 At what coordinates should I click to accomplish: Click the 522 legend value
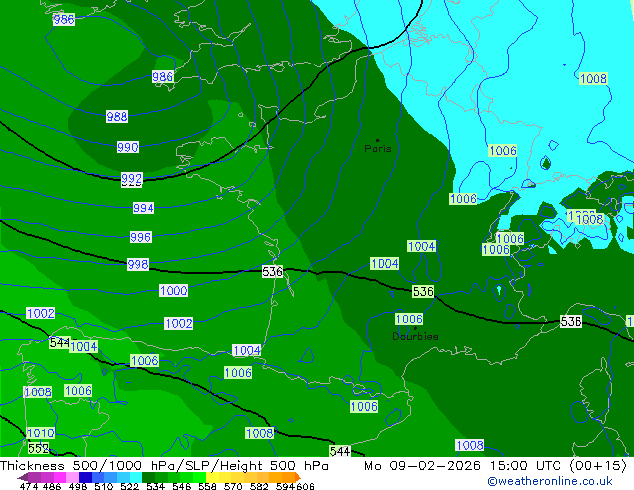[129, 486]
